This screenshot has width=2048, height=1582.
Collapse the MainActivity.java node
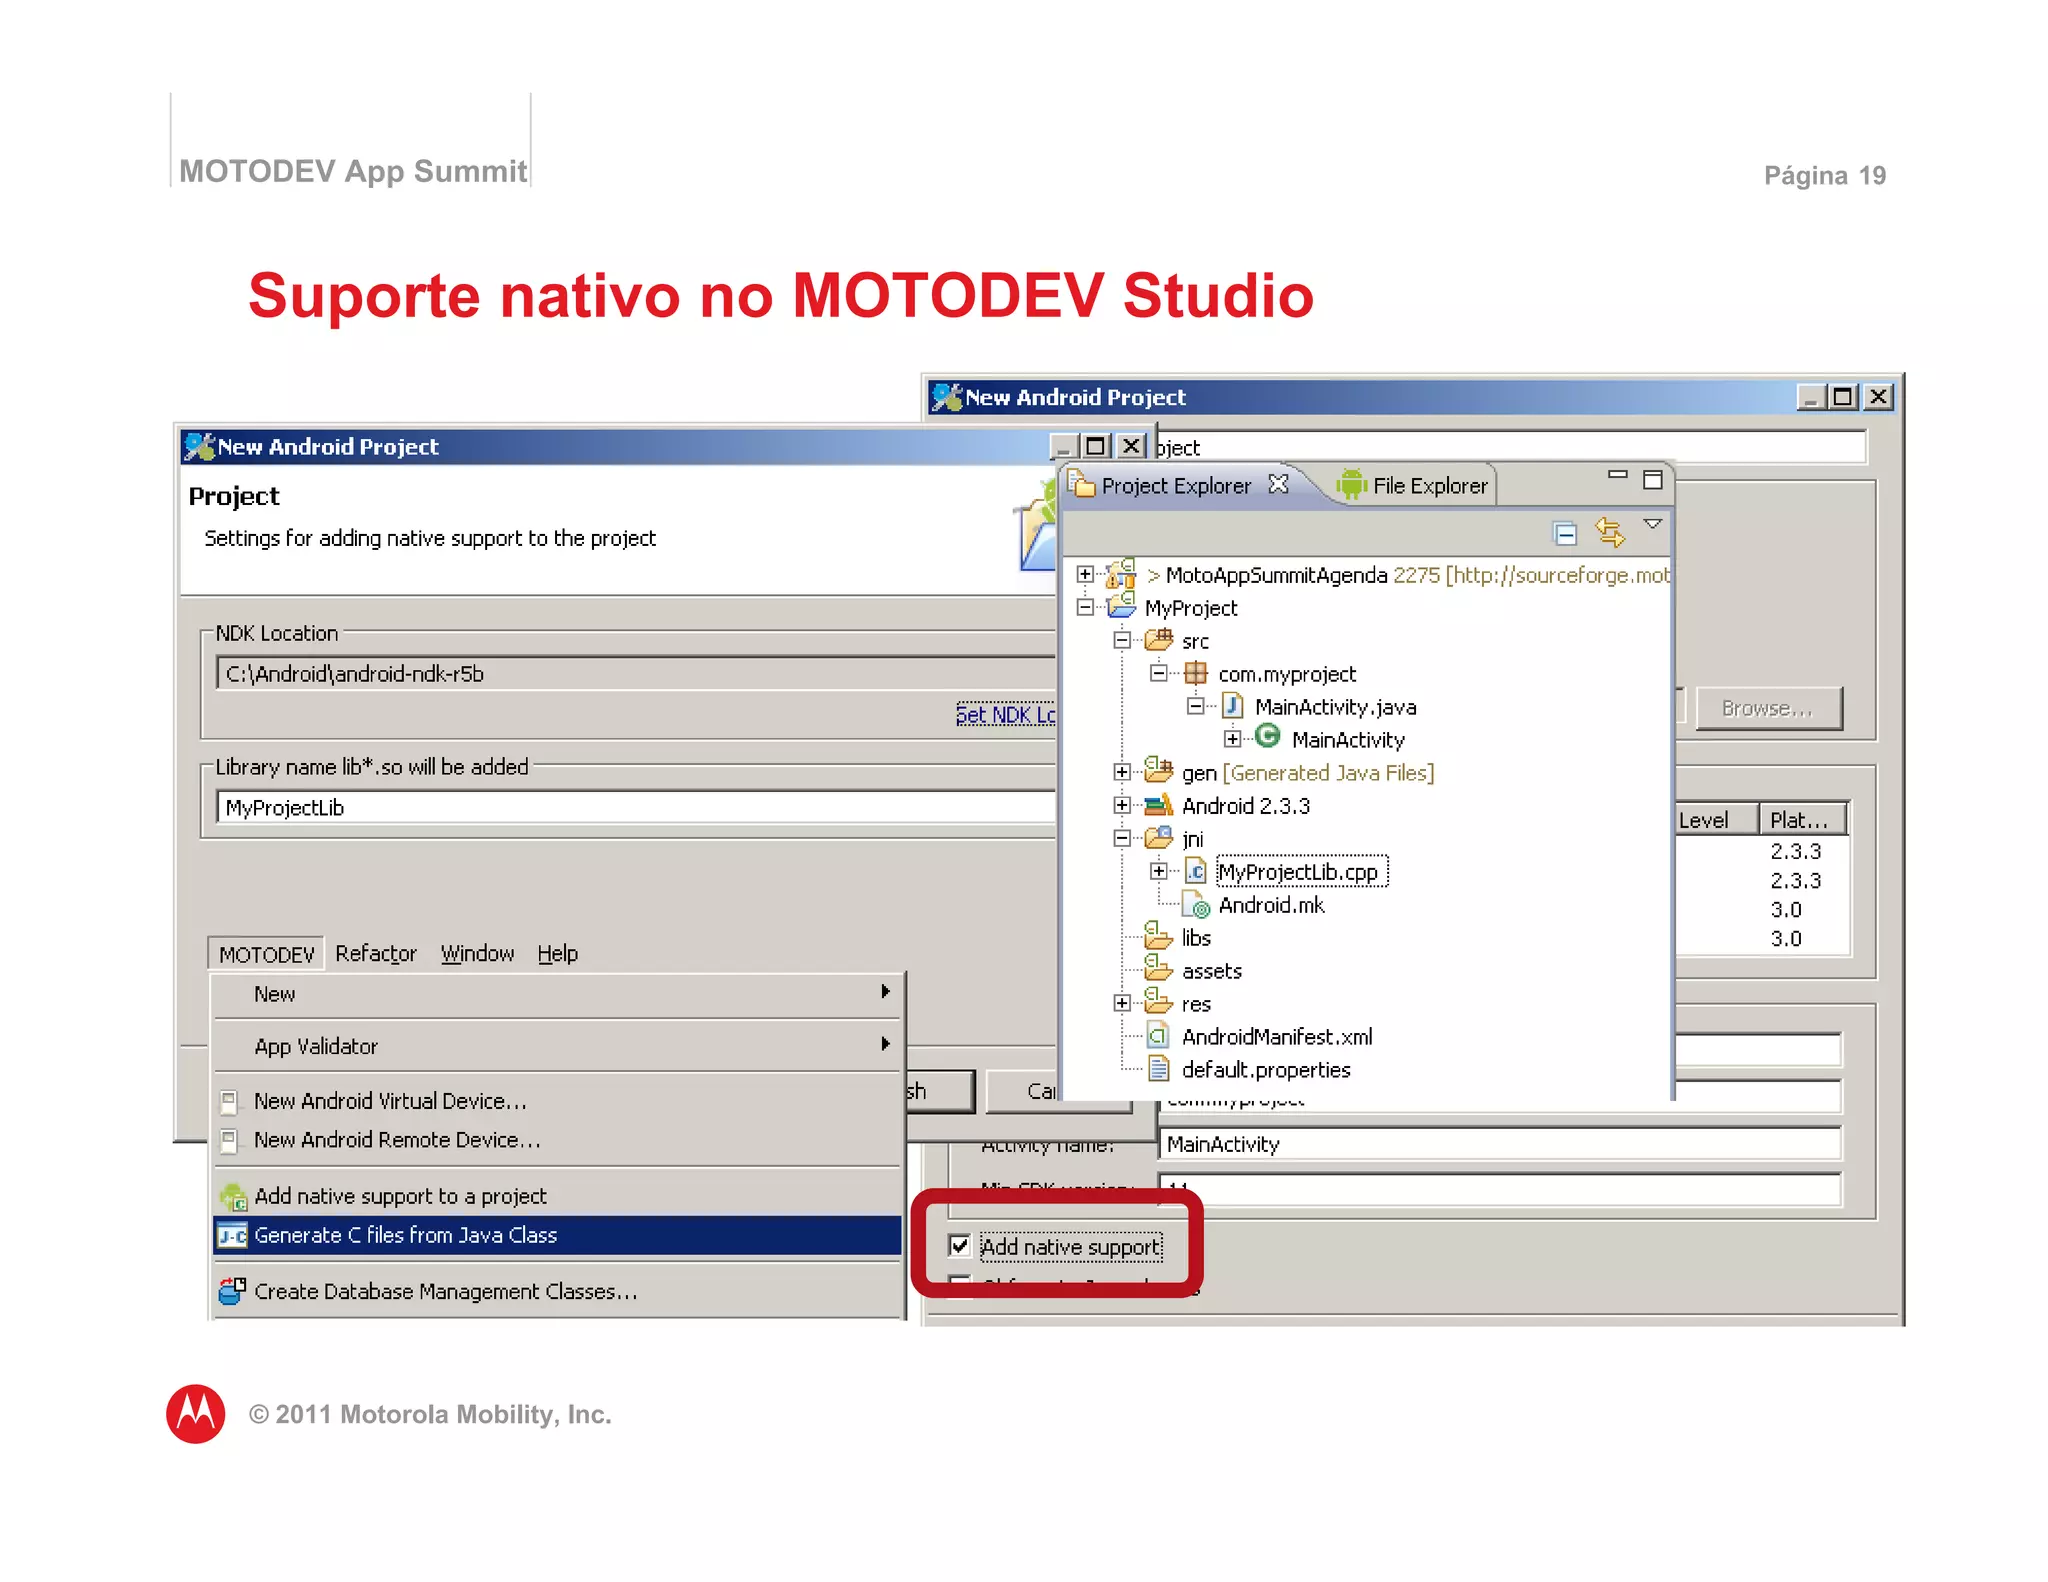tap(1195, 706)
